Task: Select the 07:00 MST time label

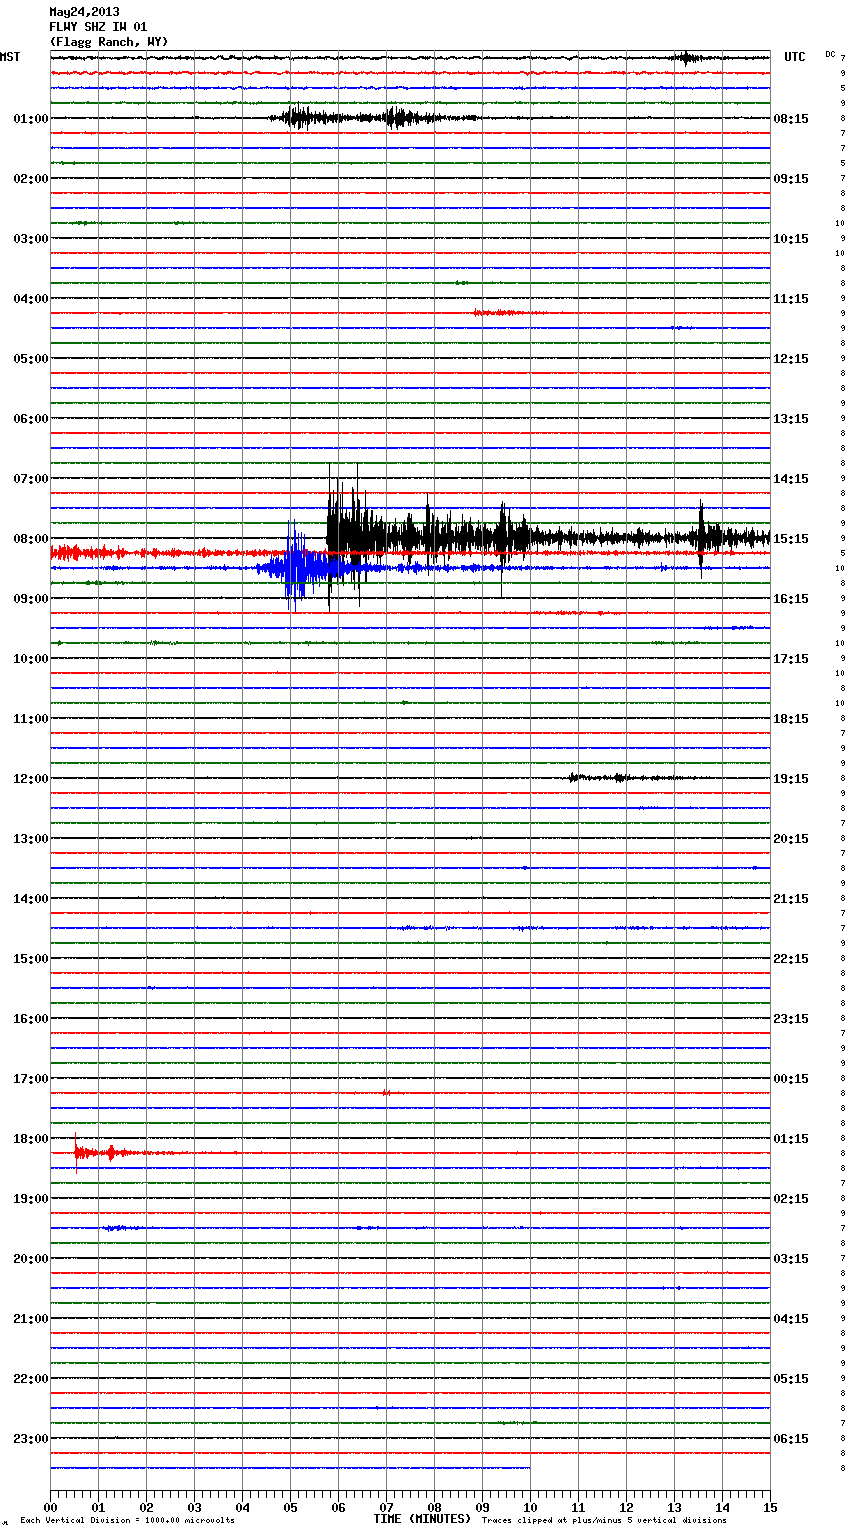Action: coord(31,479)
